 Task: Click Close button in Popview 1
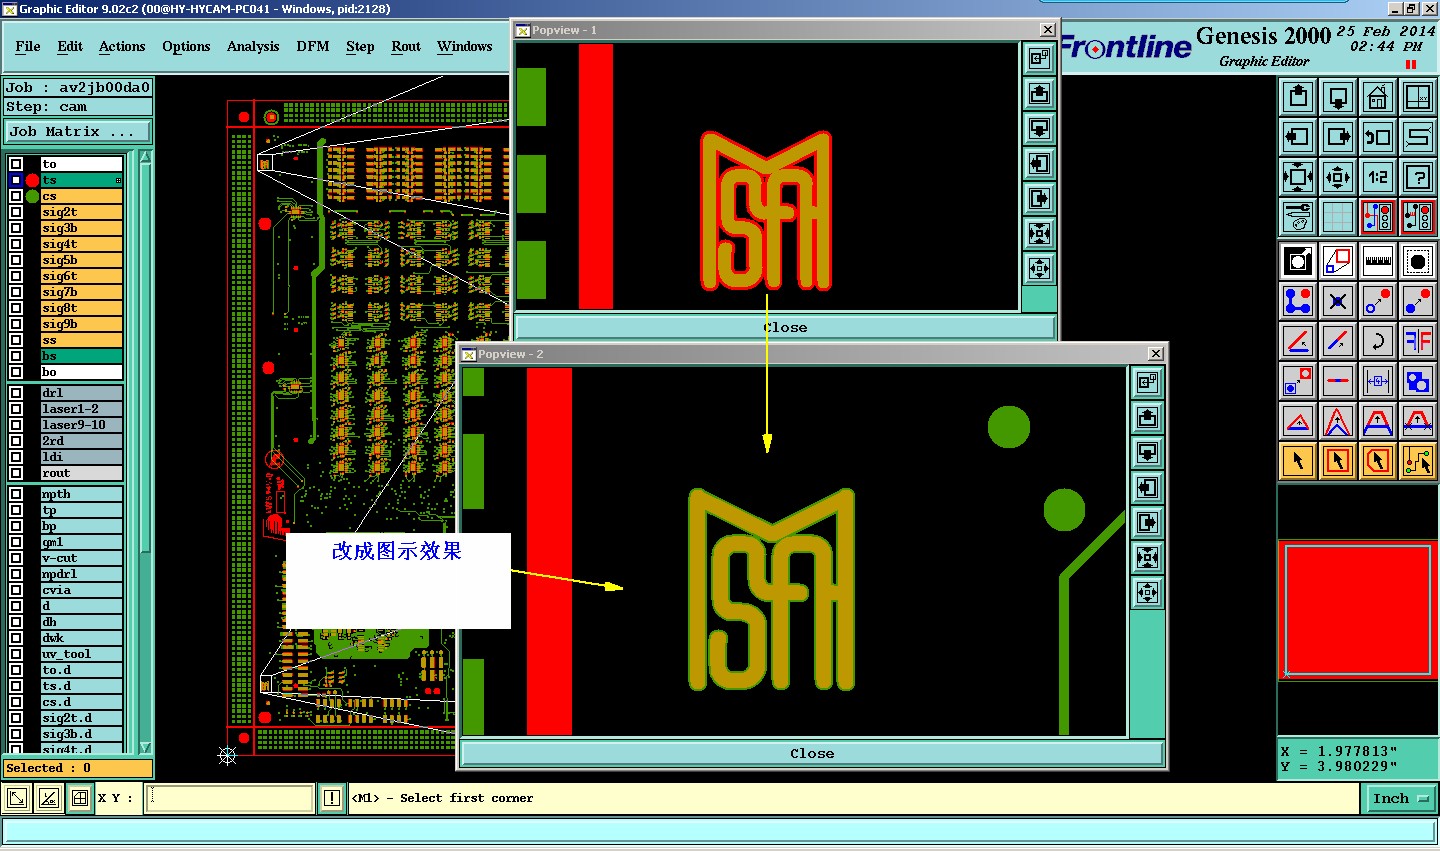point(784,327)
